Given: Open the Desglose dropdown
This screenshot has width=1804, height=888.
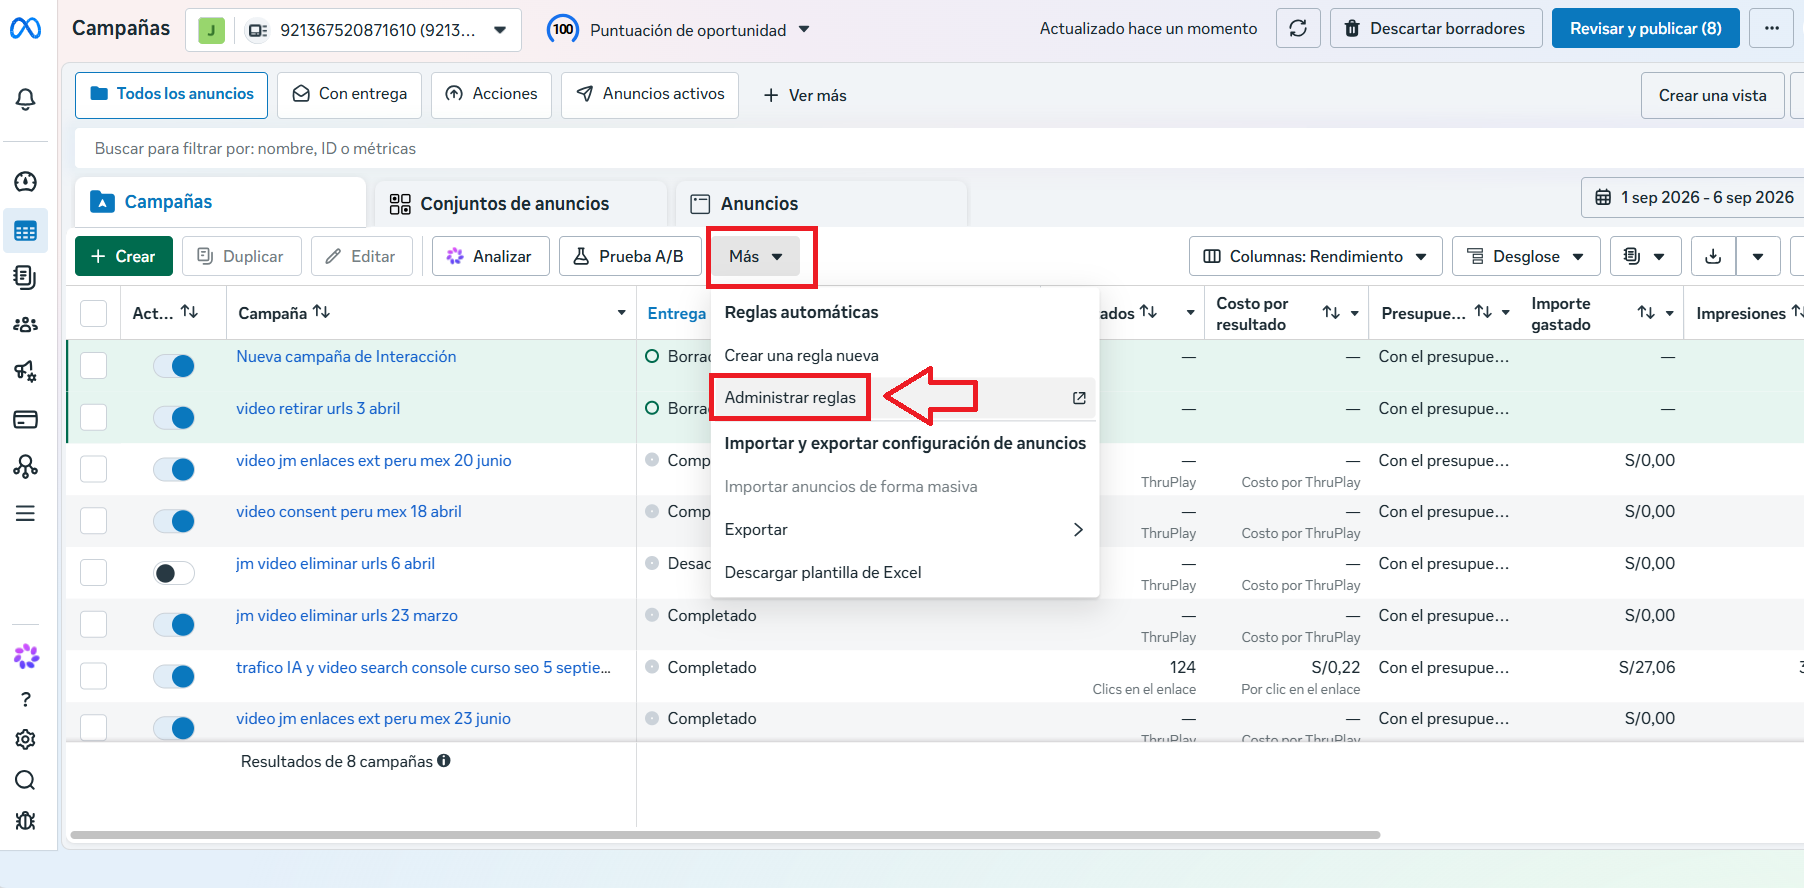Looking at the screenshot, I should click(x=1526, y=256).
